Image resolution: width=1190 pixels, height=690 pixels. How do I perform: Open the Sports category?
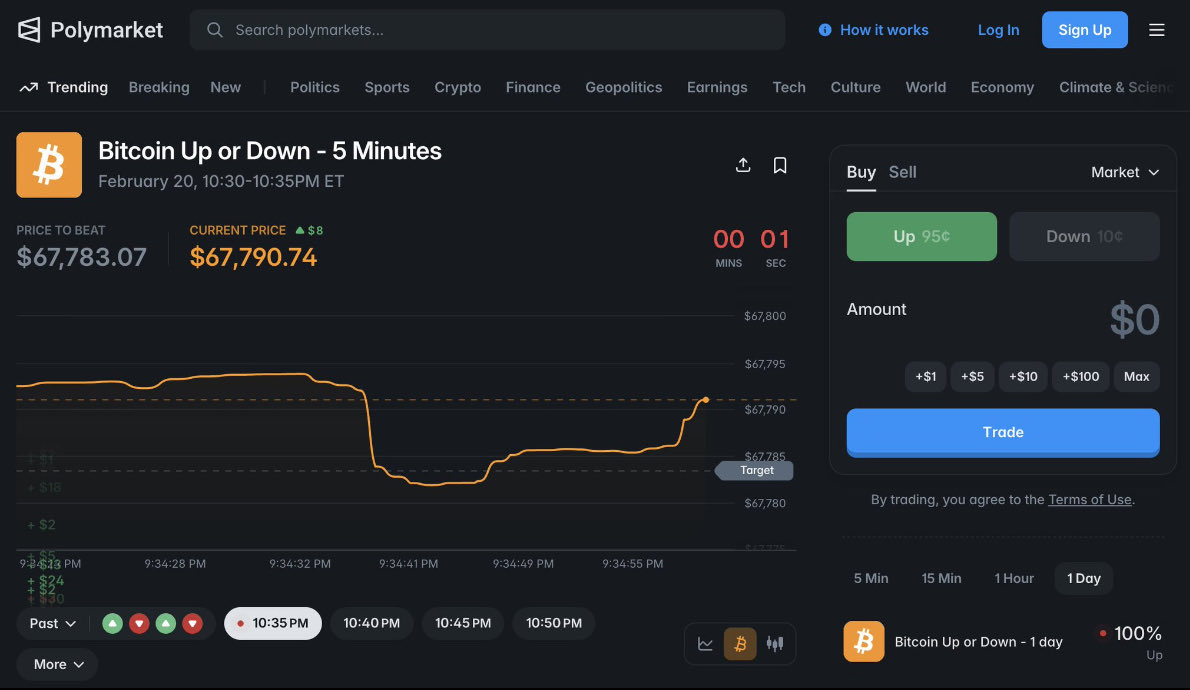[386, 87]
